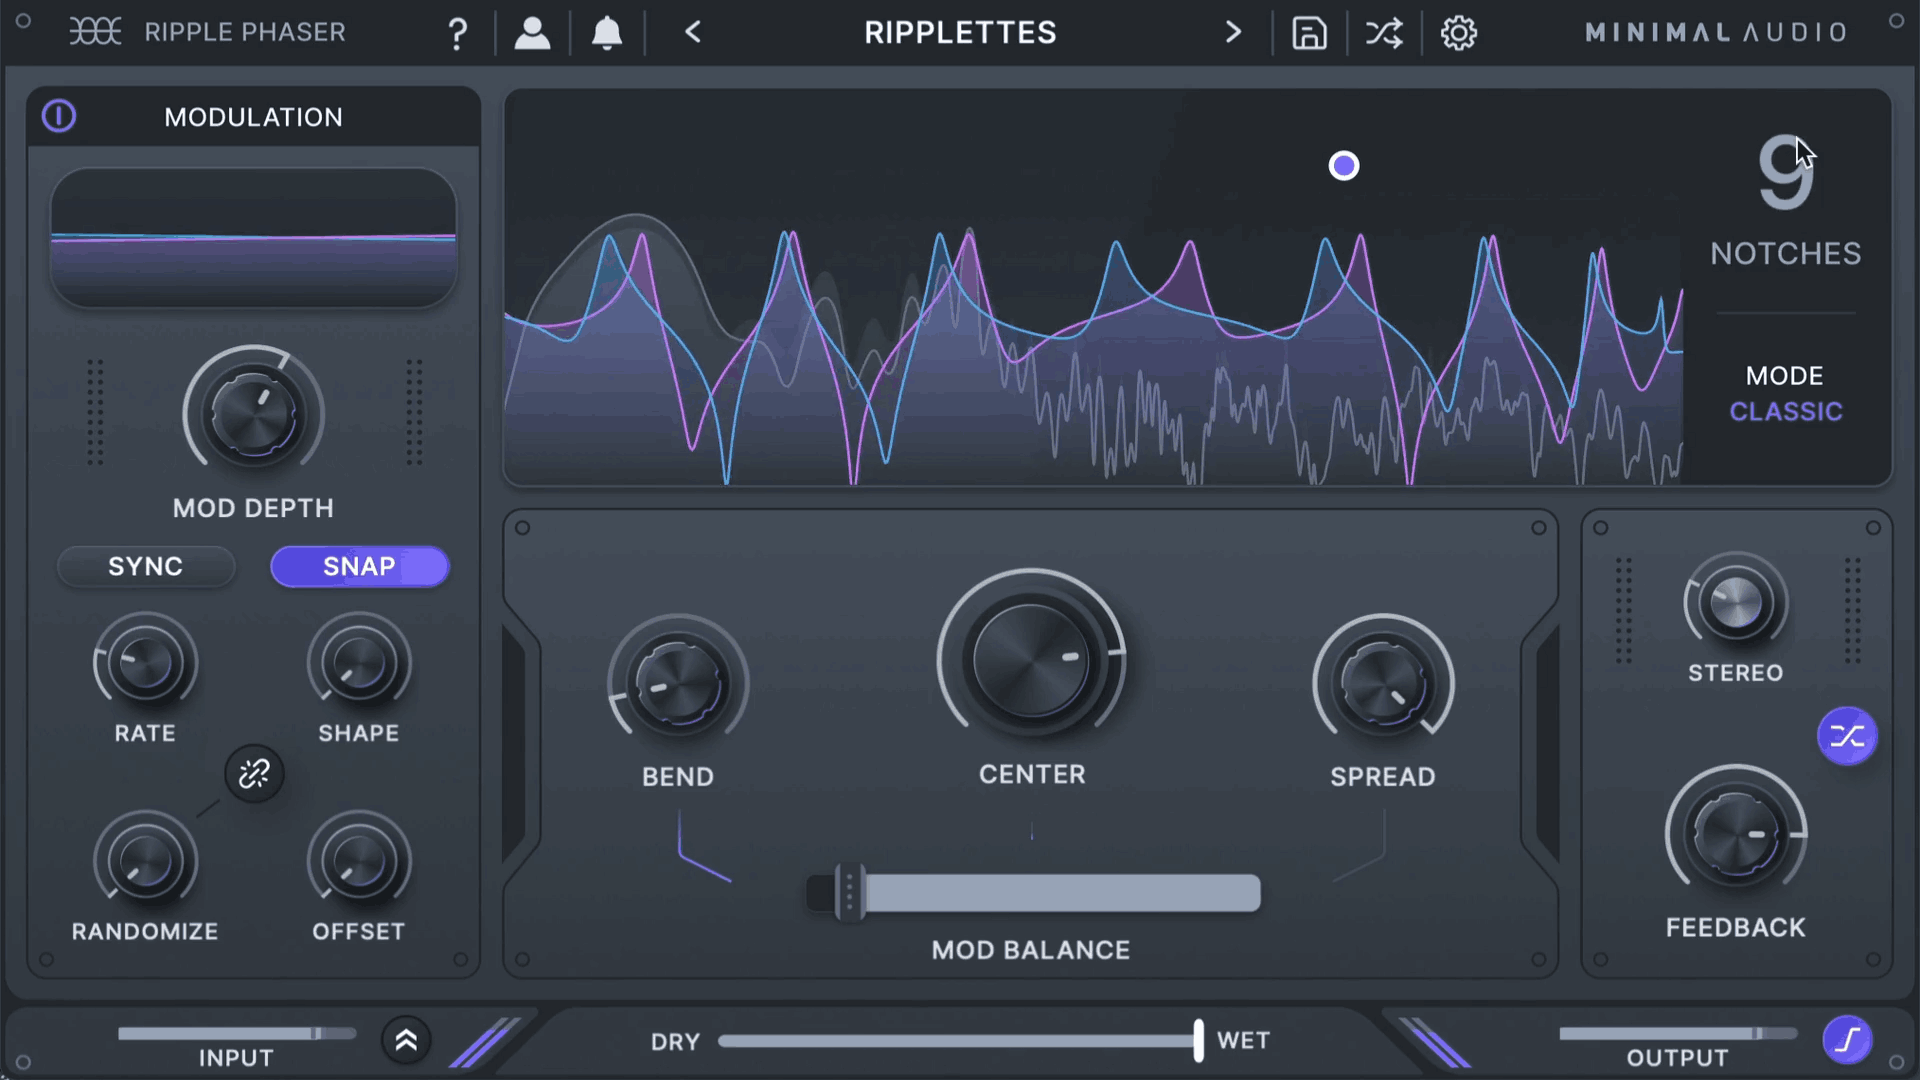The image size is (1920, 1080).
Task: Save preset with the floppy disk icon
Action: pos(1309,33)
